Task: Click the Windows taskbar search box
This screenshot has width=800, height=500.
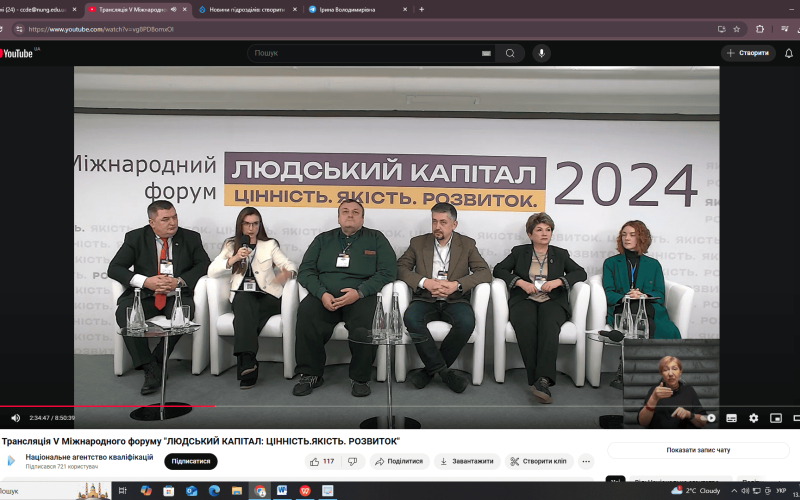Action: click(x=55, y=491)
